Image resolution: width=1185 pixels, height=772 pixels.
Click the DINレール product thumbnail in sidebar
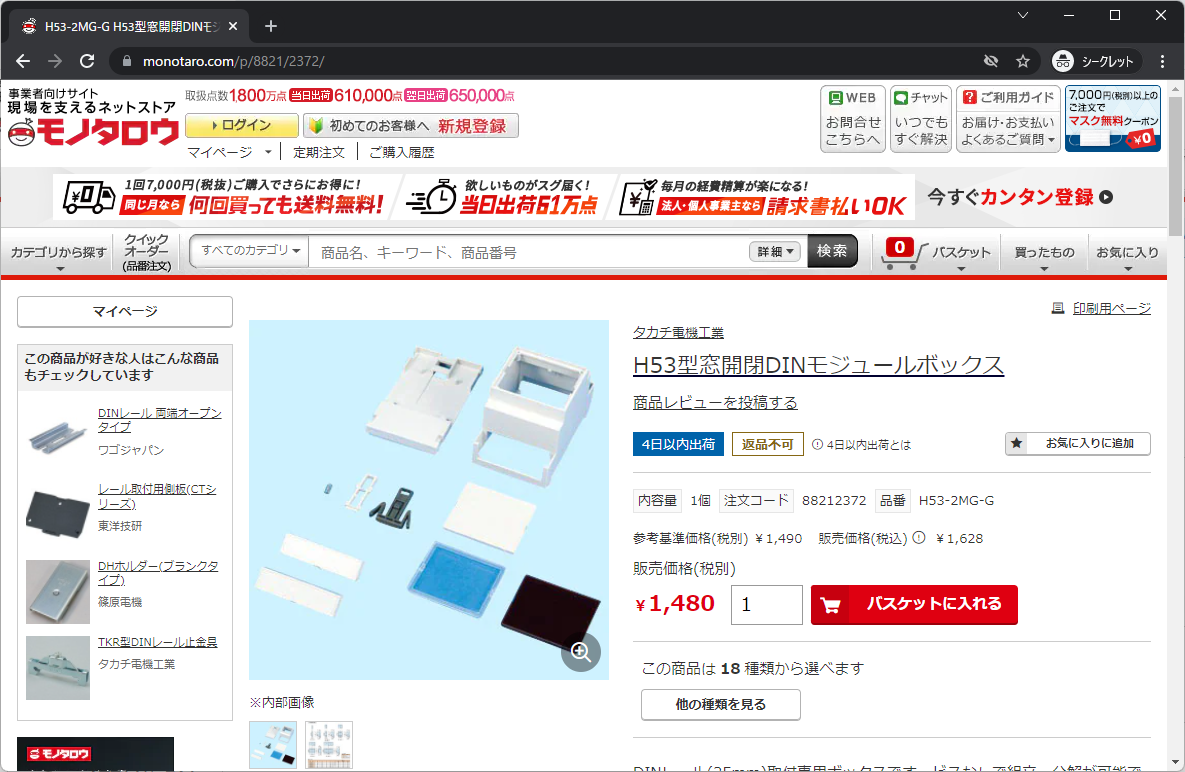pyautogui.click(x=57, y=437)
